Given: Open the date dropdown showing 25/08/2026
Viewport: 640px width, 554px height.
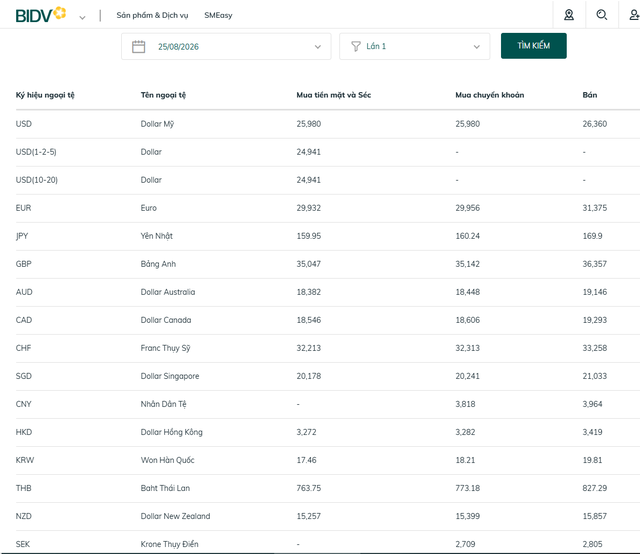Looking at the screenshot, I should (226, 47).
